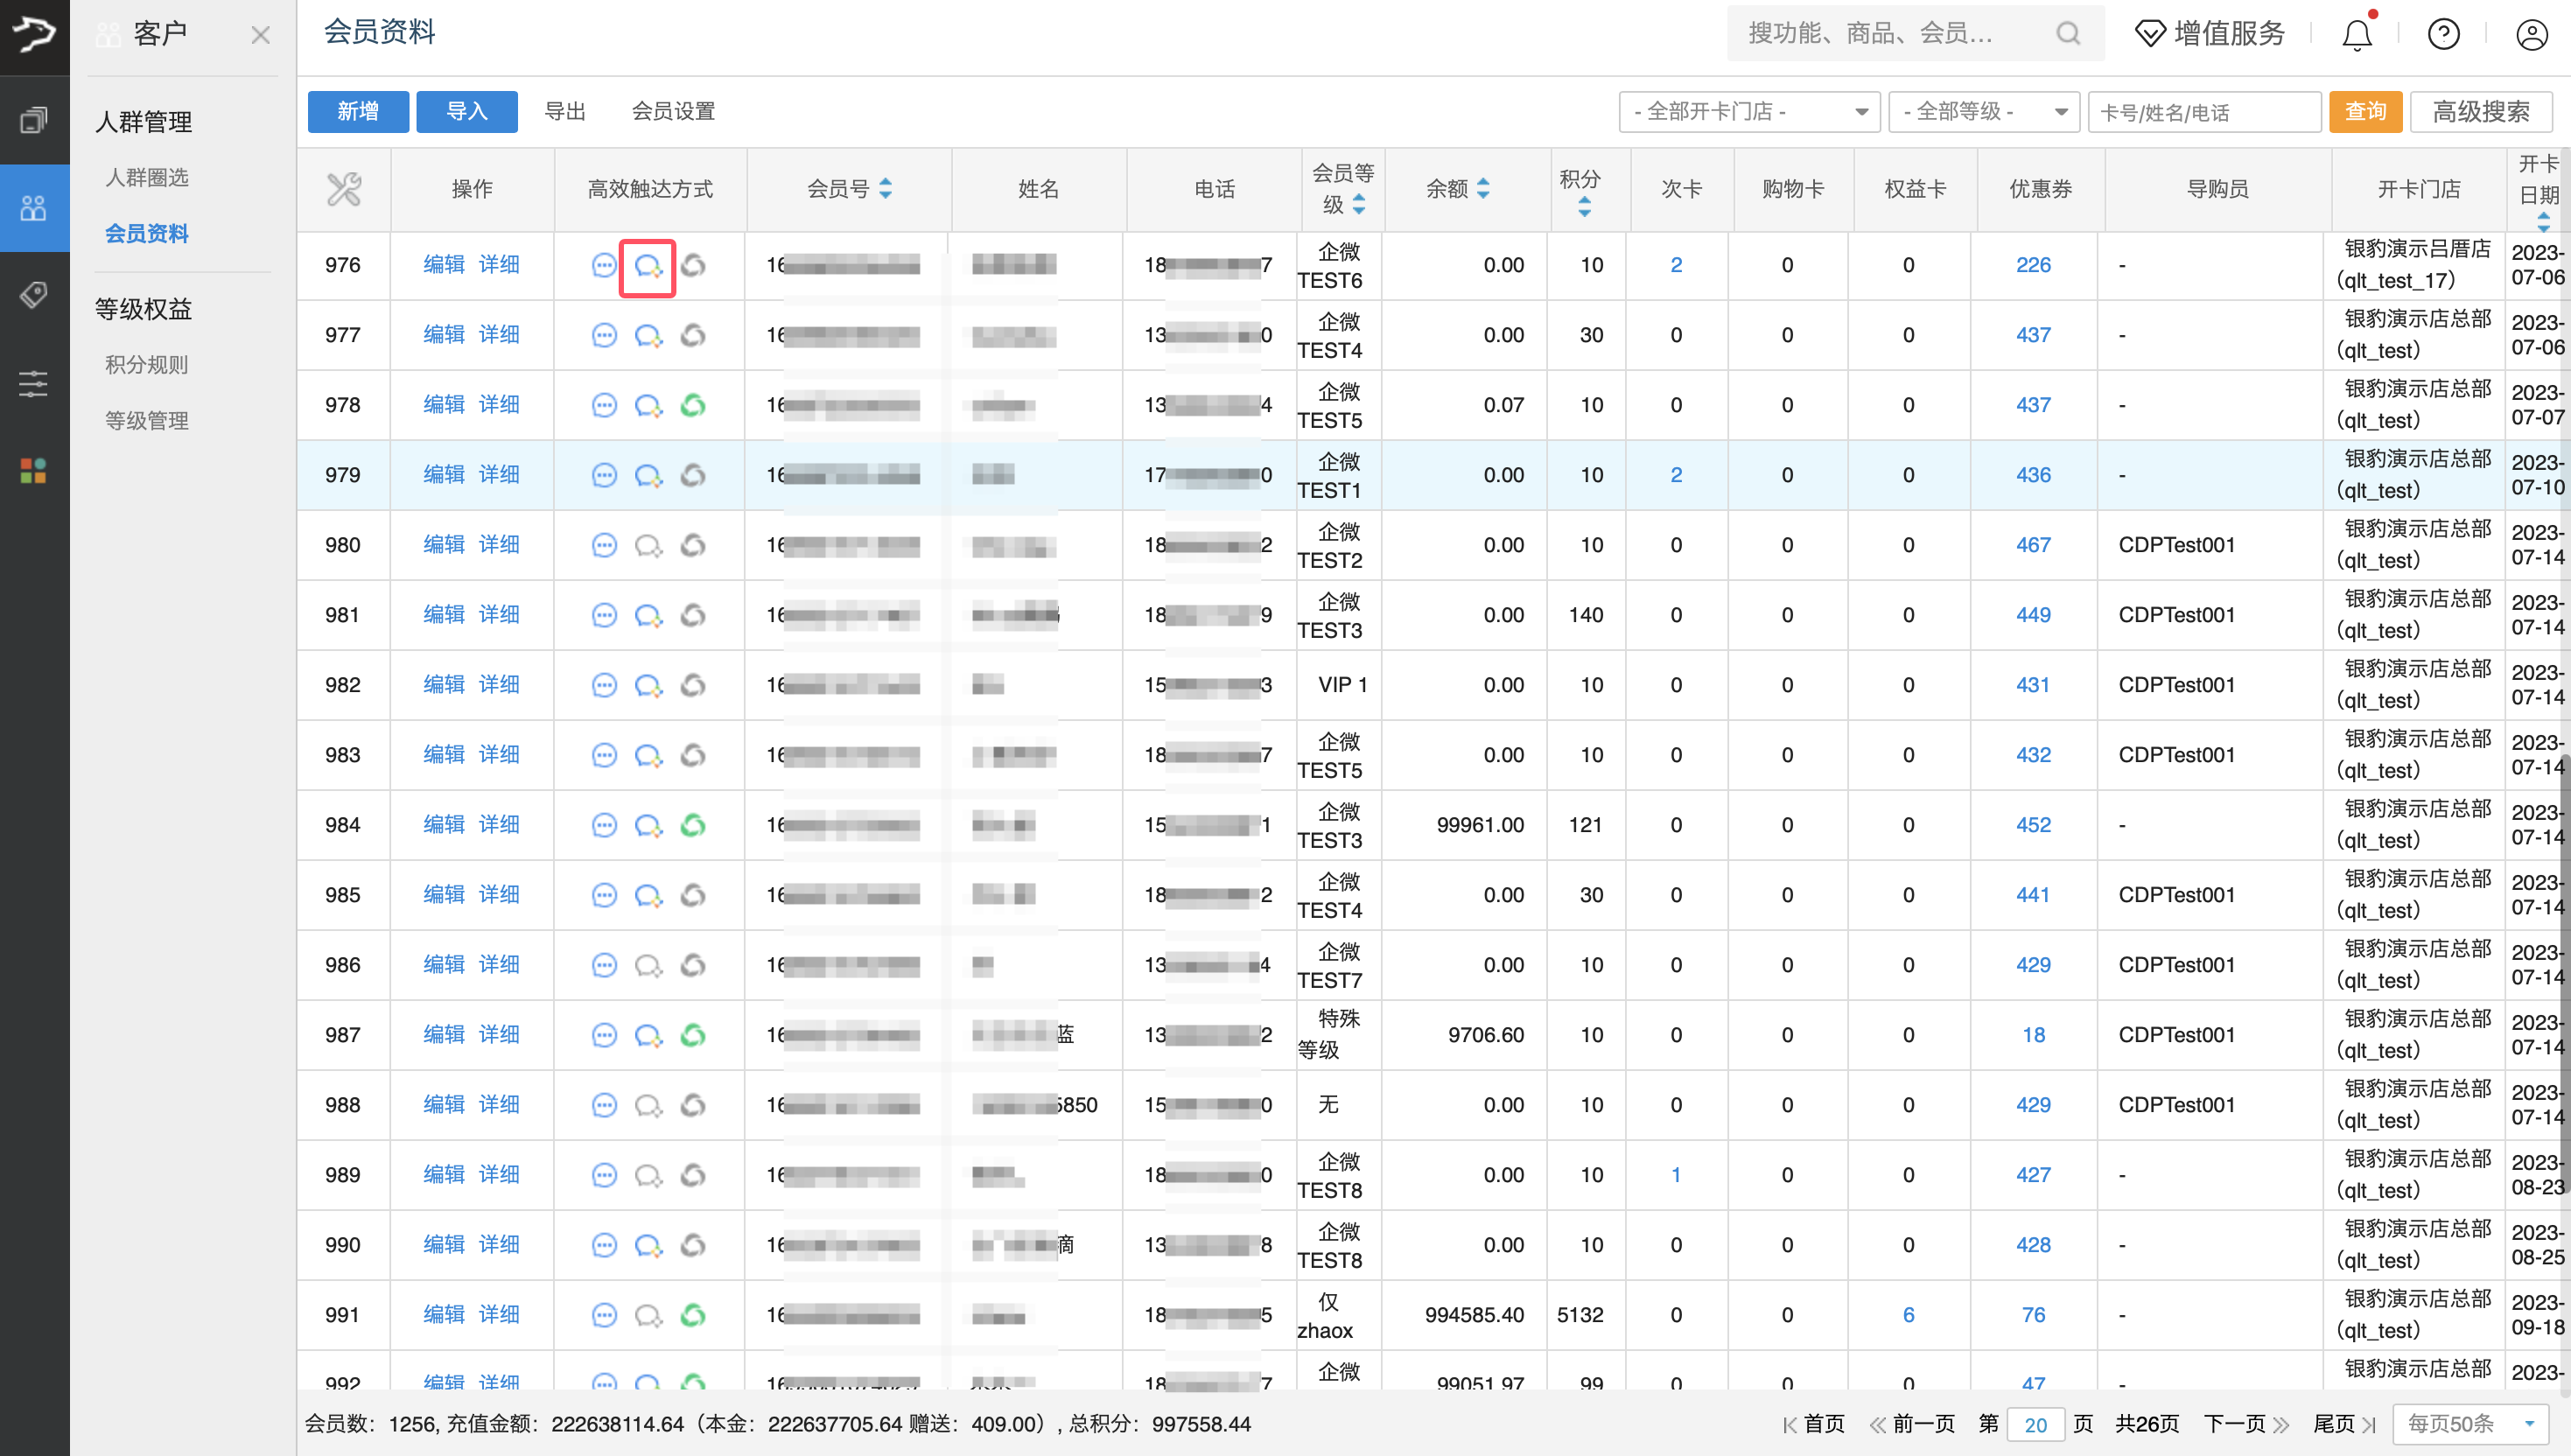
Task: Open the sliders settings sidebar icon
Action: pyautogui.click(x=34, y=383)
